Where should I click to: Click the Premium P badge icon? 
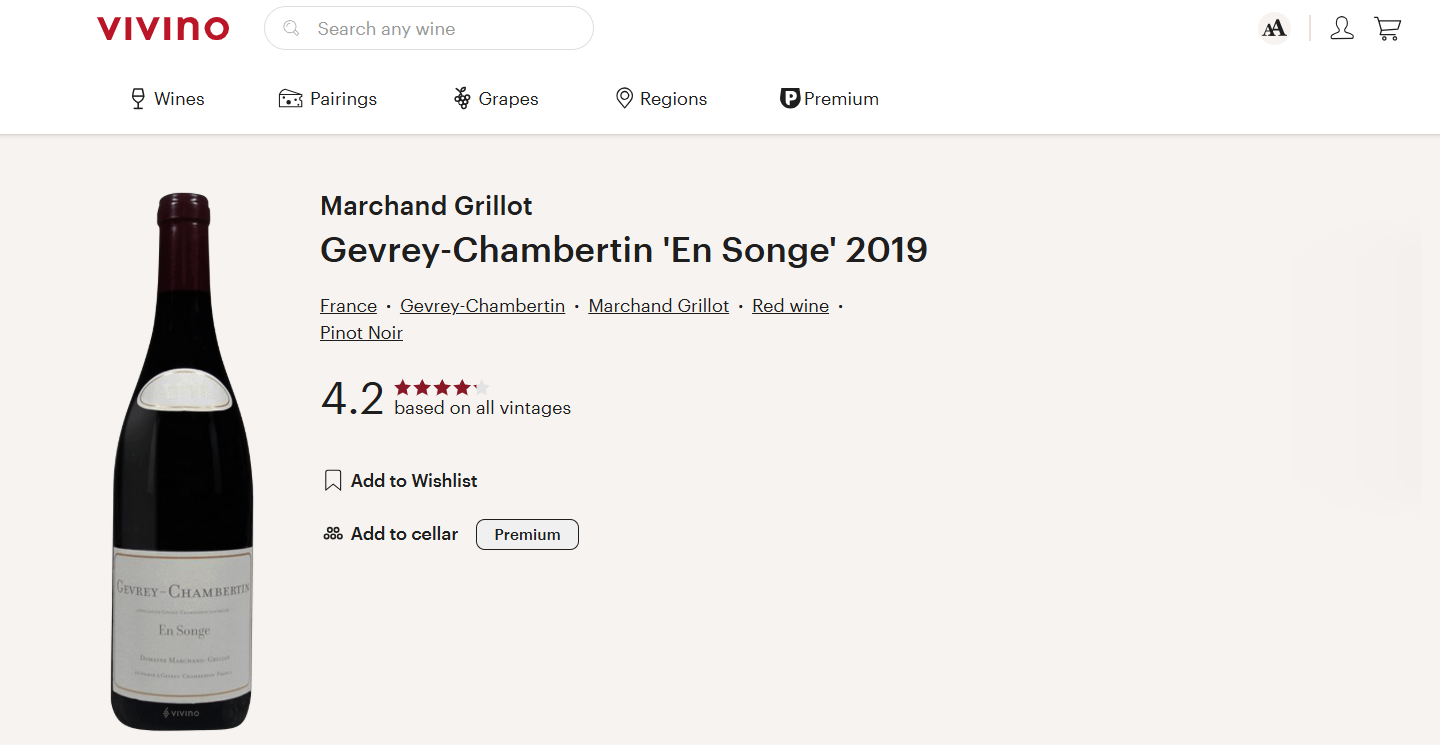click(790, 98)
